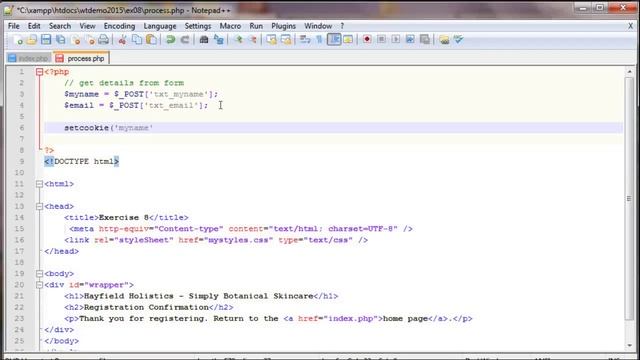Click the $myname = $_POST line
The height and width of the screenshot is (360, 640).
coord(141,94)
